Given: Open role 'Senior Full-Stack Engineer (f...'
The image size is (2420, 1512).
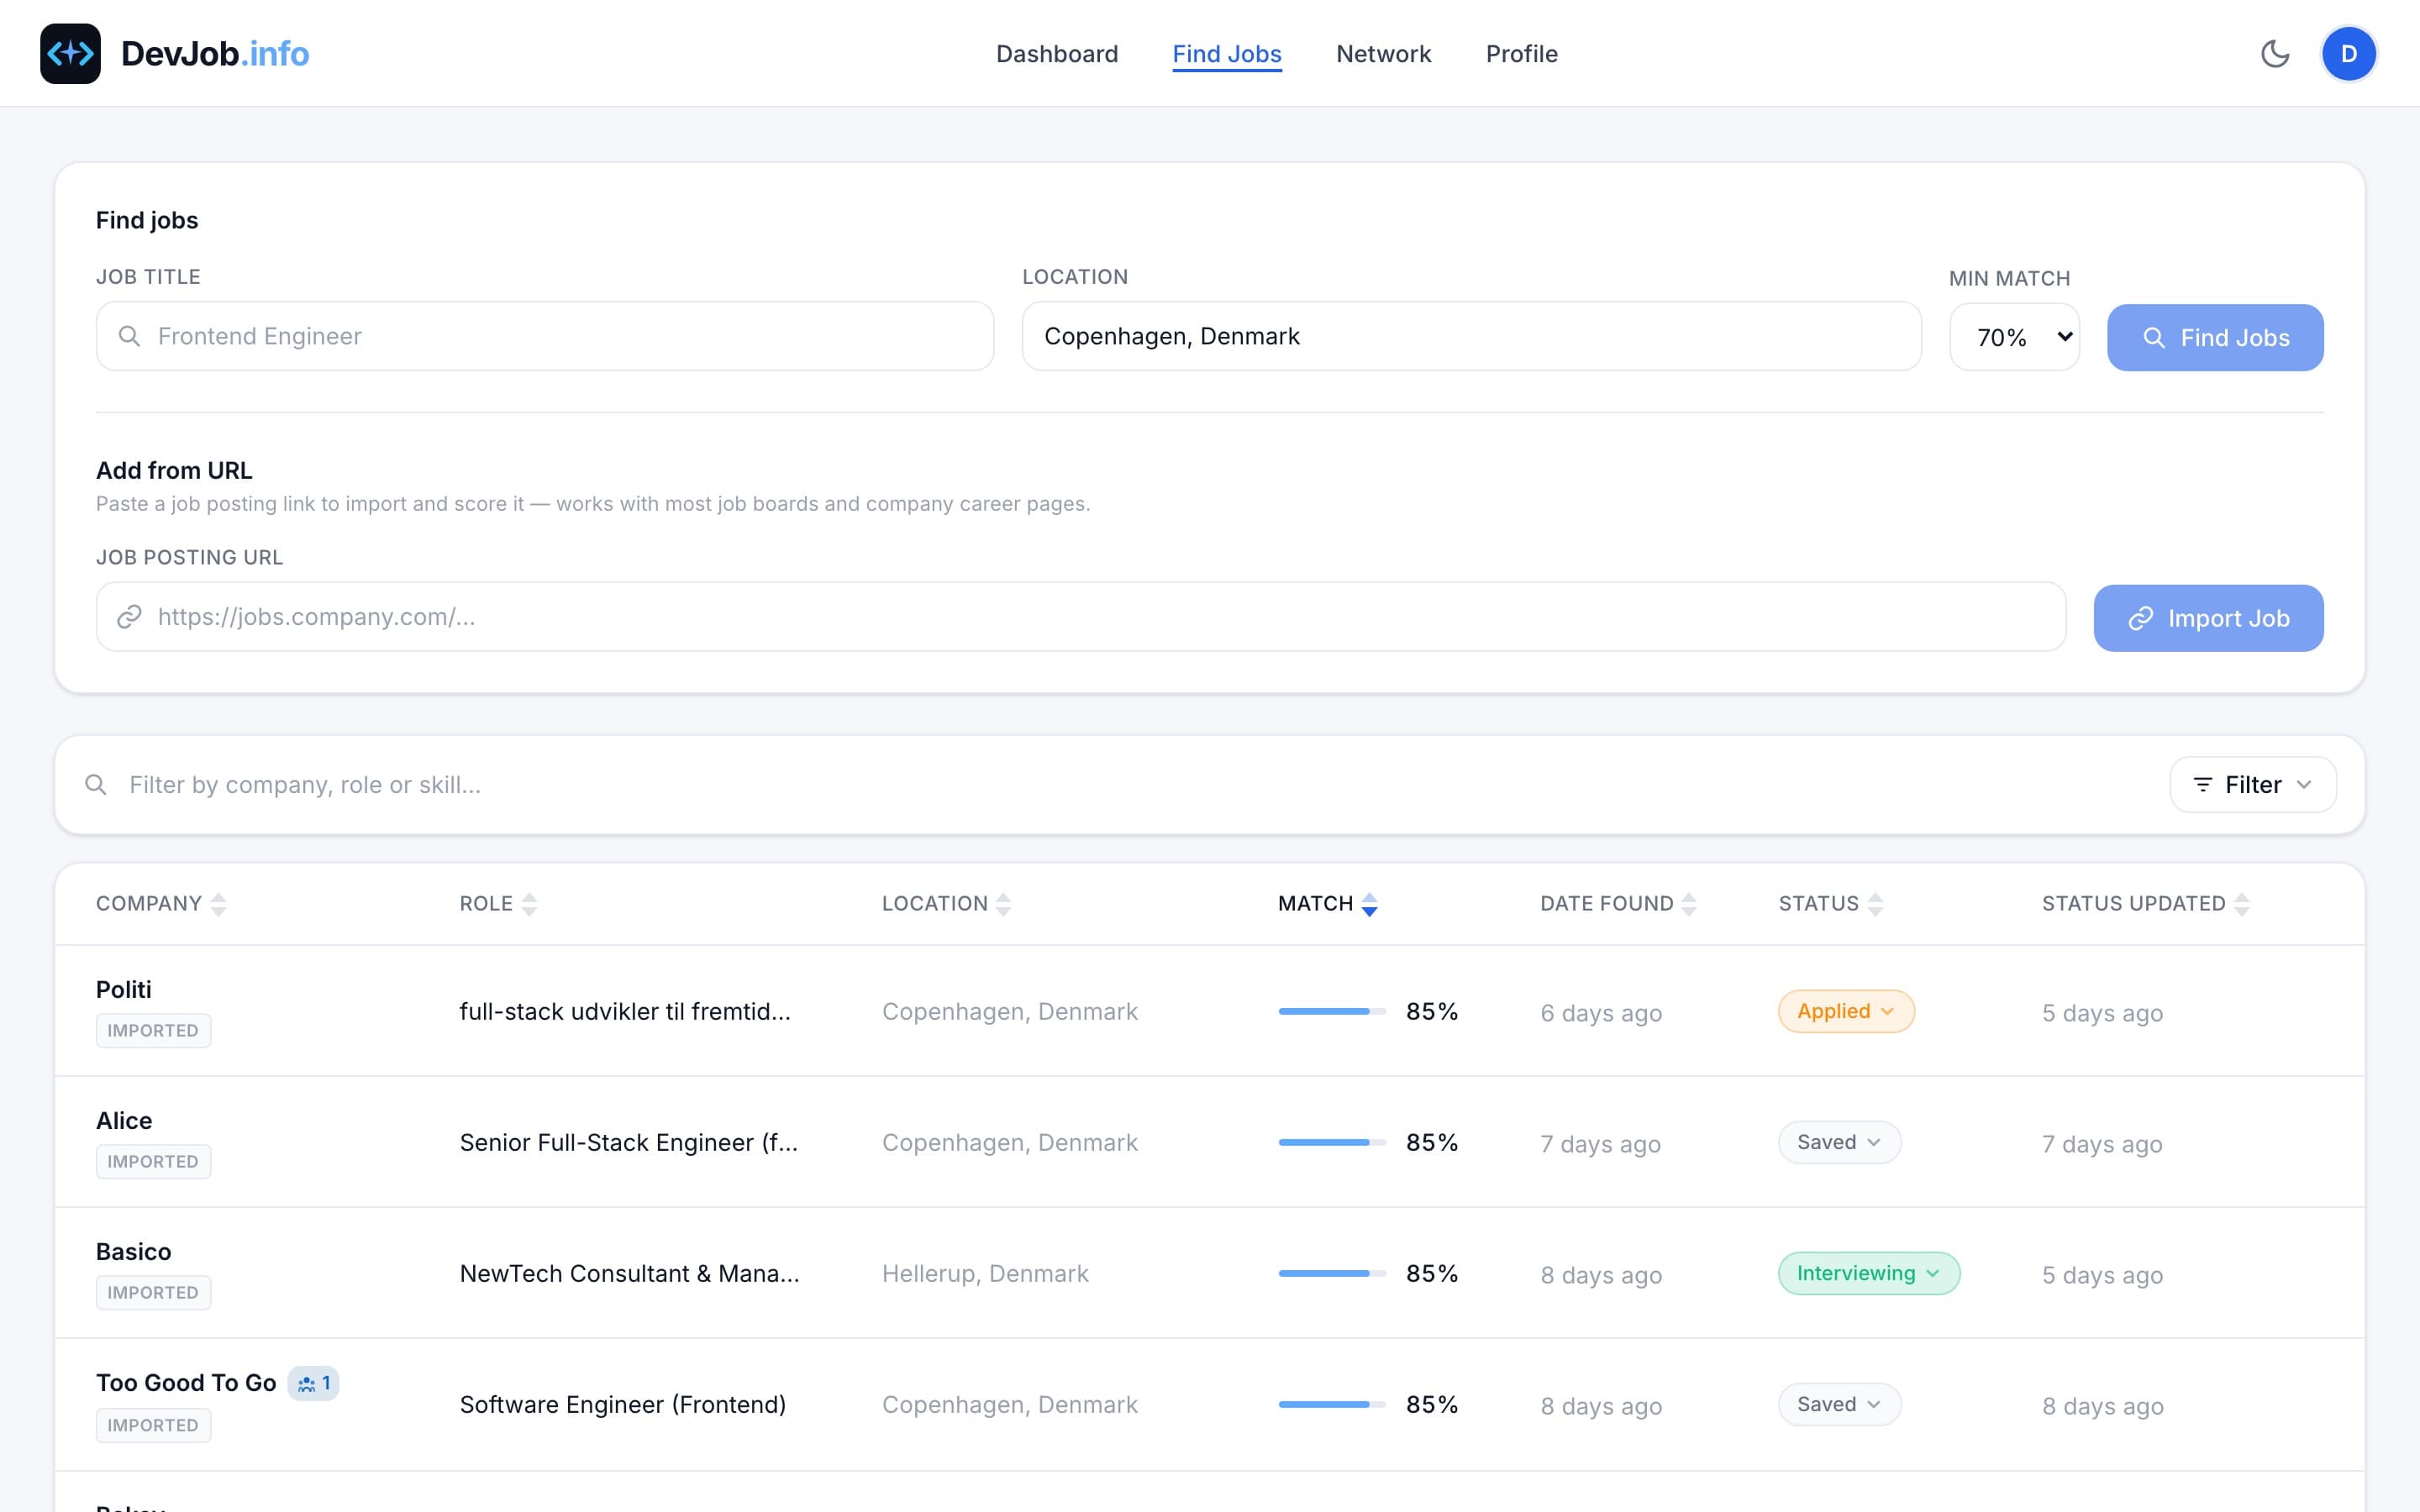Looking at the screenshot, I should (x=629, y=1142).
